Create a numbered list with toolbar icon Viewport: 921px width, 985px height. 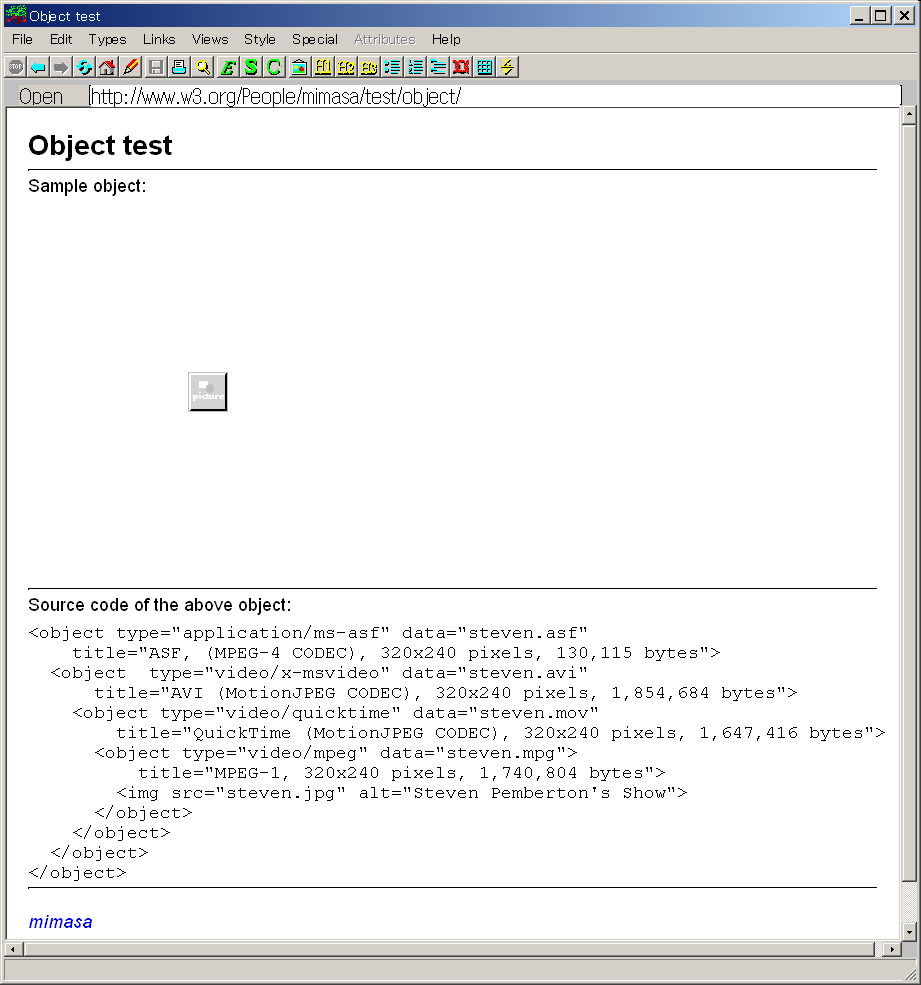tap(415, 67)
